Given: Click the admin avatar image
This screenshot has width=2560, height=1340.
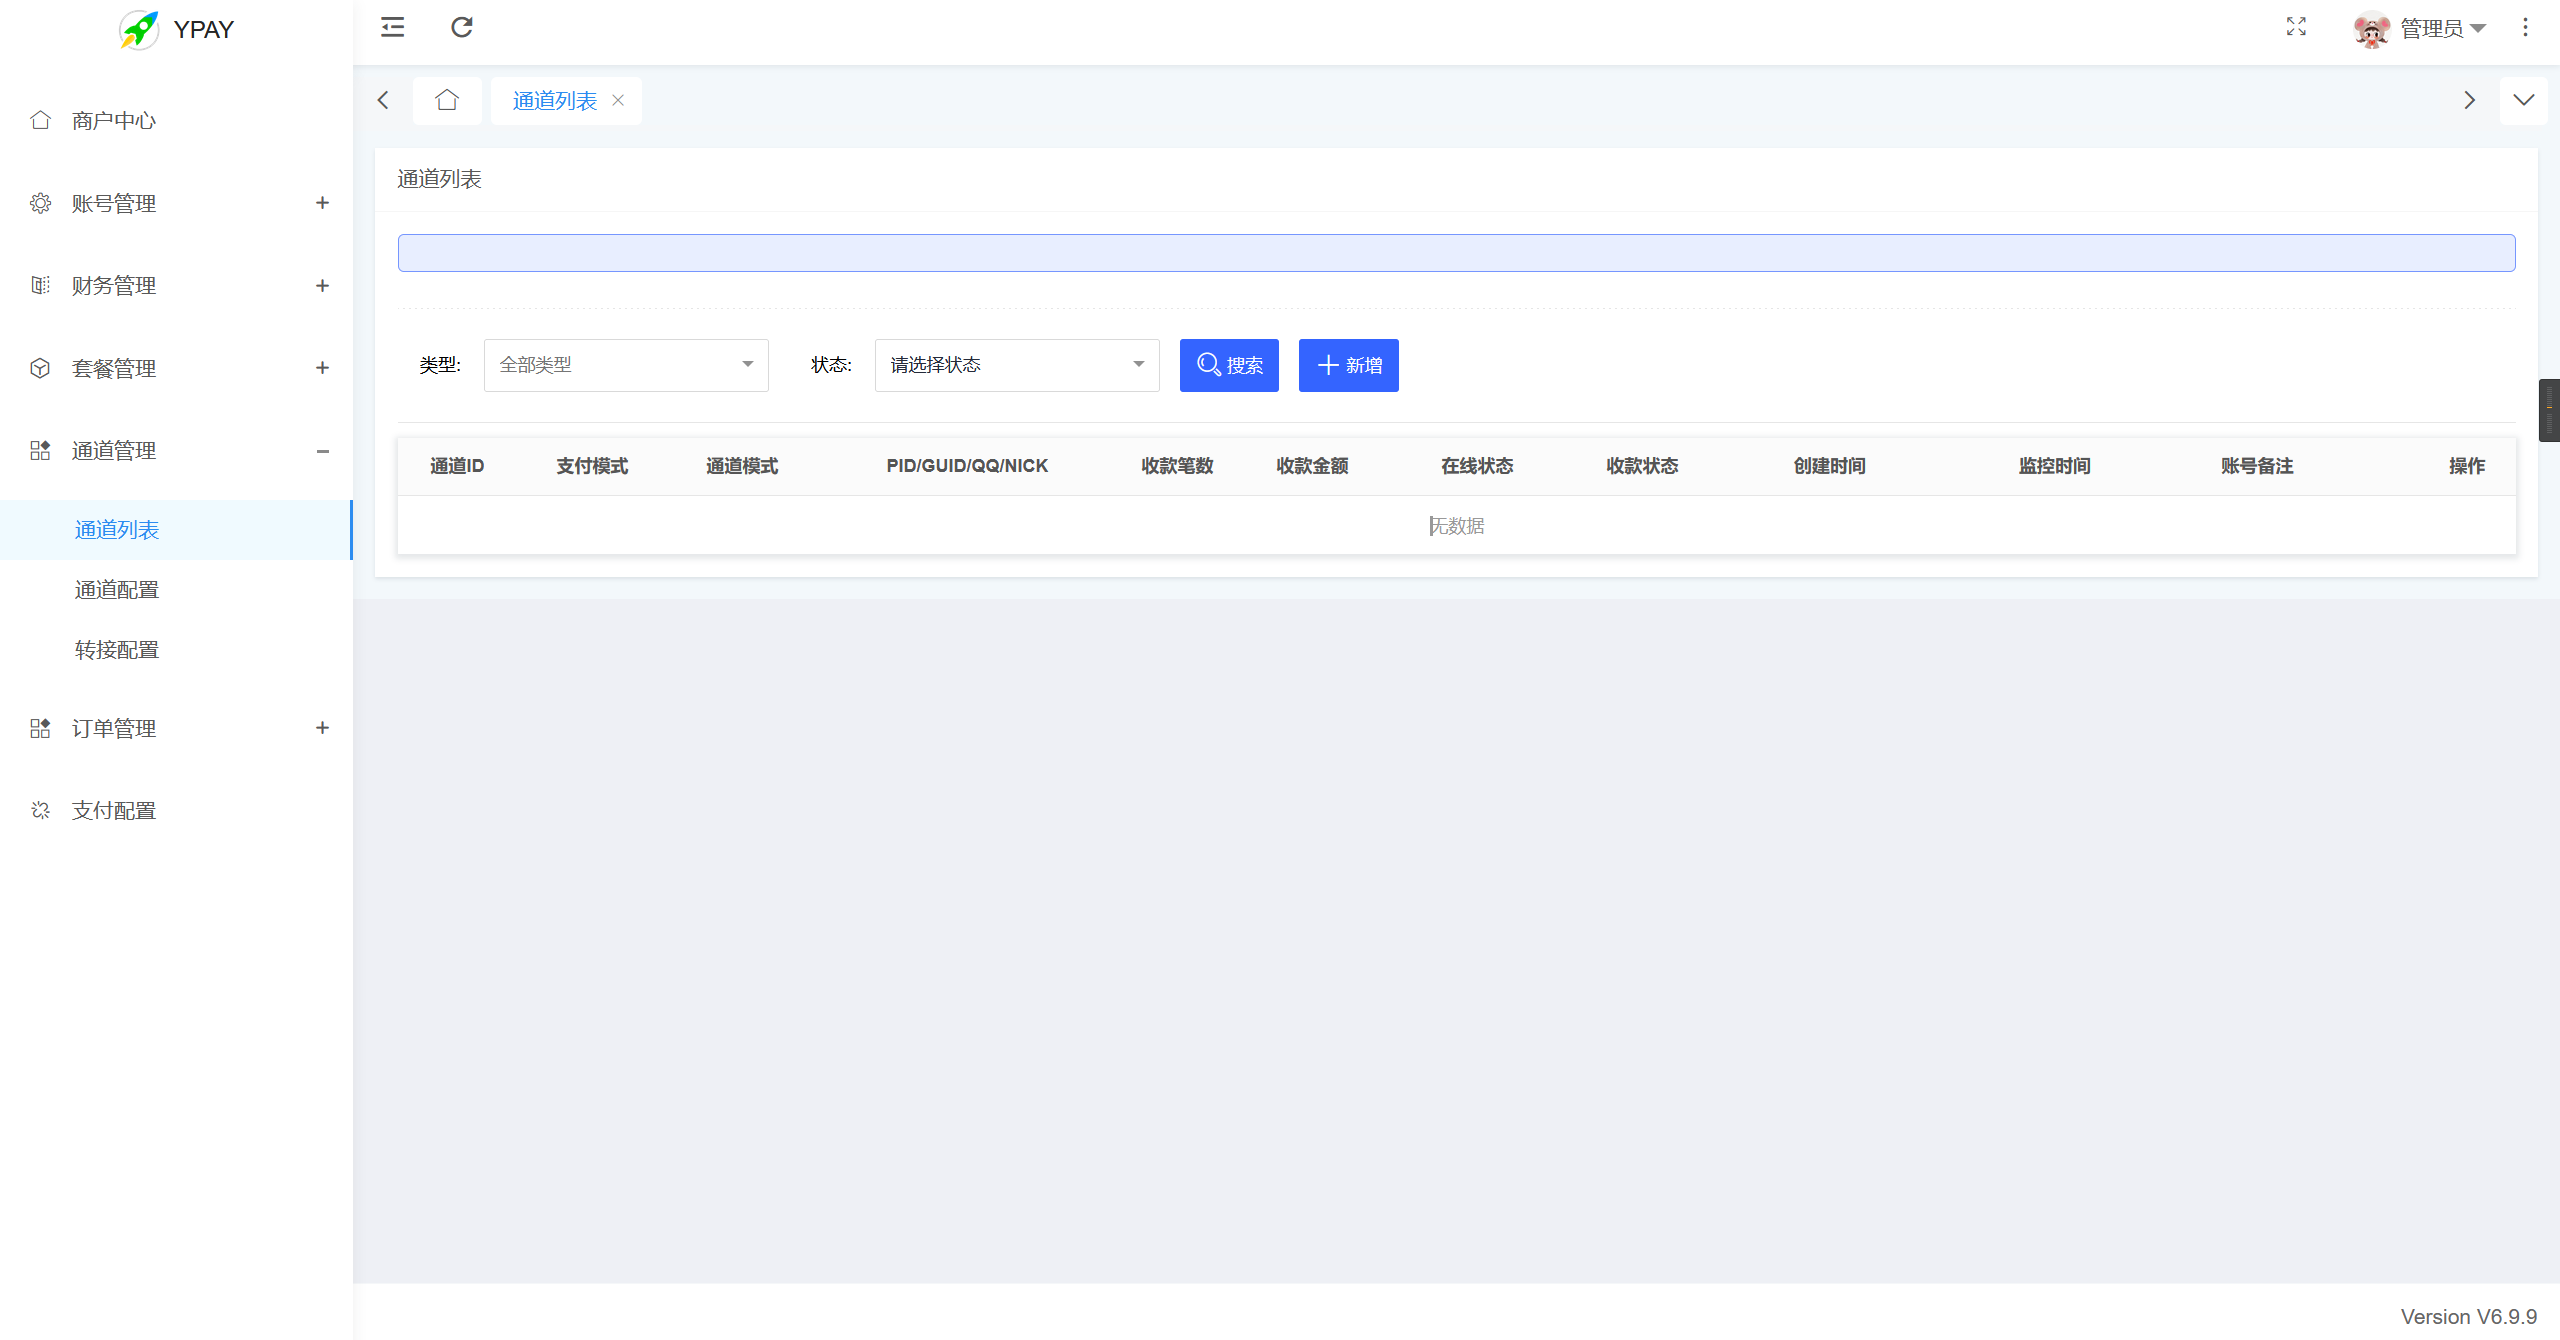Looking at the screenshot, I should click(2371, 29).
